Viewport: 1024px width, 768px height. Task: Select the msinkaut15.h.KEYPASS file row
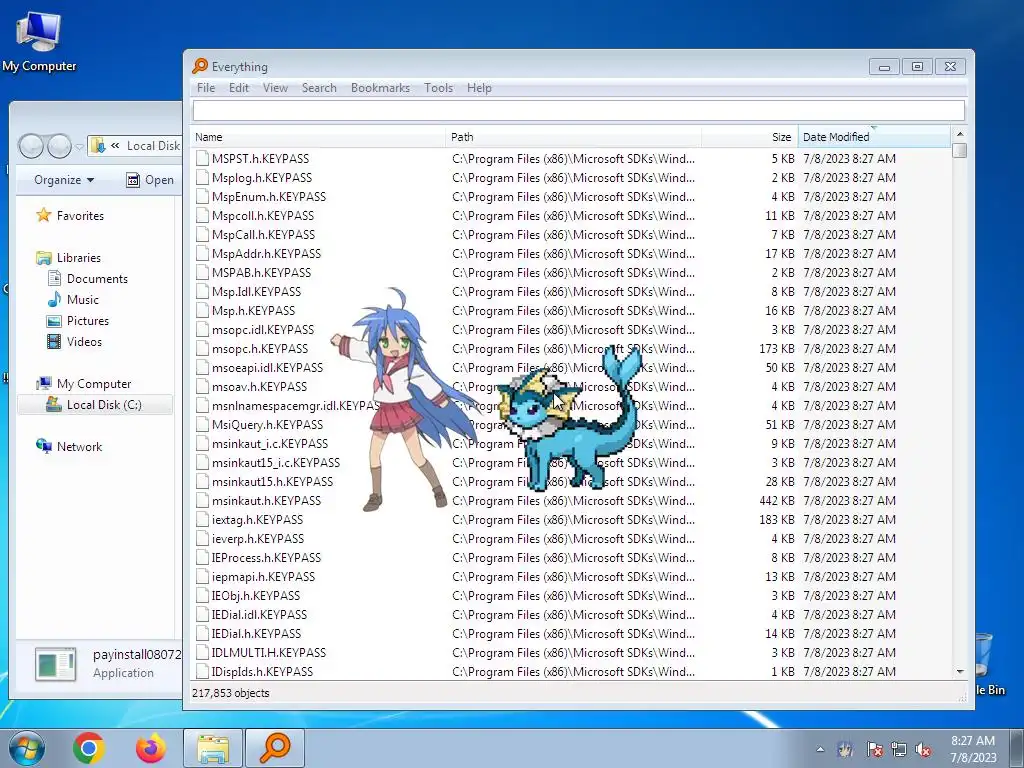pyautogui.click(x=571, y=481)
